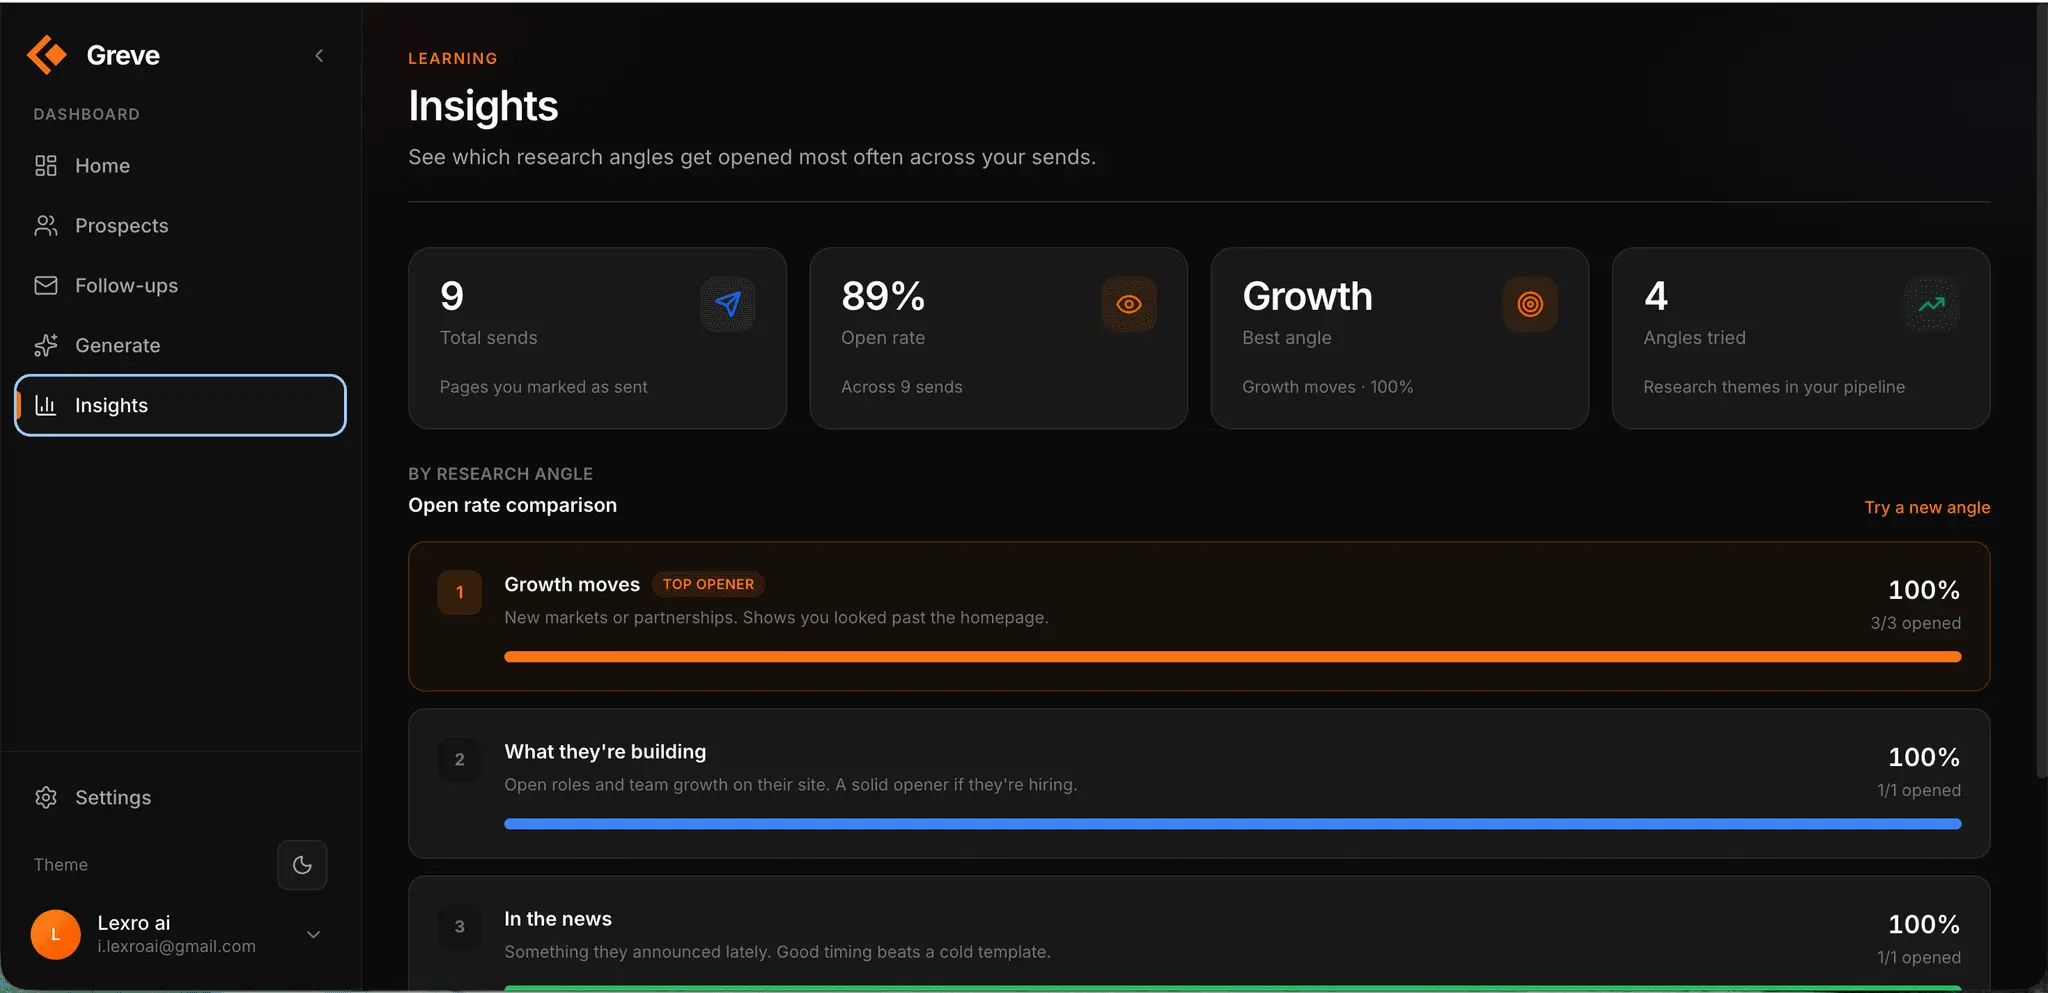Click the Home grid icon
The image size is (2048, 993).
[x=46, y=166]
